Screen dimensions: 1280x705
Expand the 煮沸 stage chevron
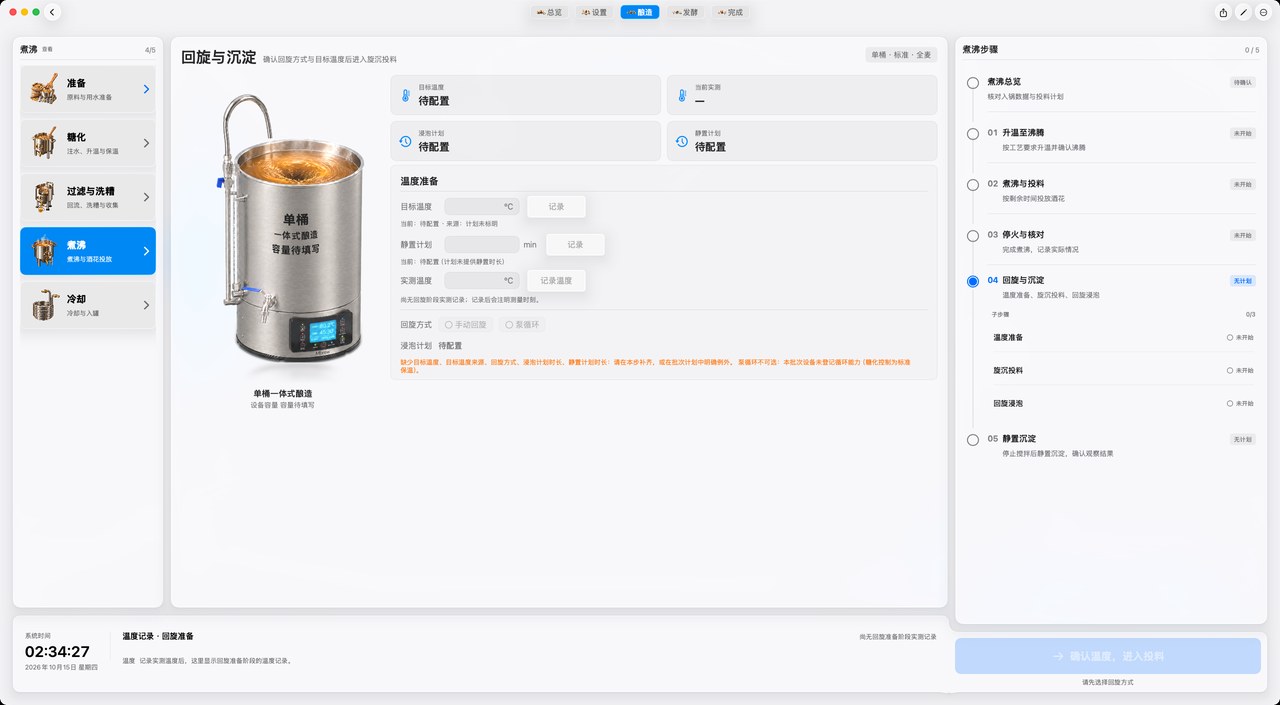pyautogui.click(x=146, y=251)
